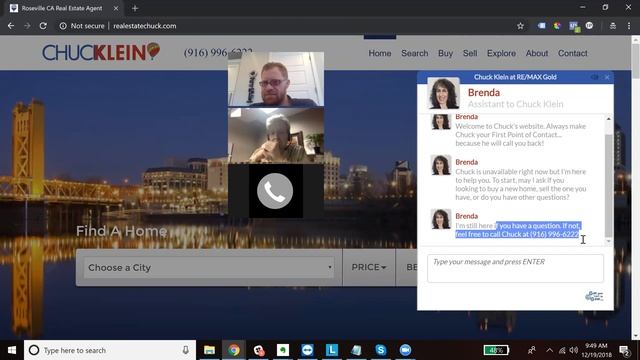This screenshot has height=360, width=640.
Task: Open the blue L app in taskbar
Action: click(x=332, y=350)
